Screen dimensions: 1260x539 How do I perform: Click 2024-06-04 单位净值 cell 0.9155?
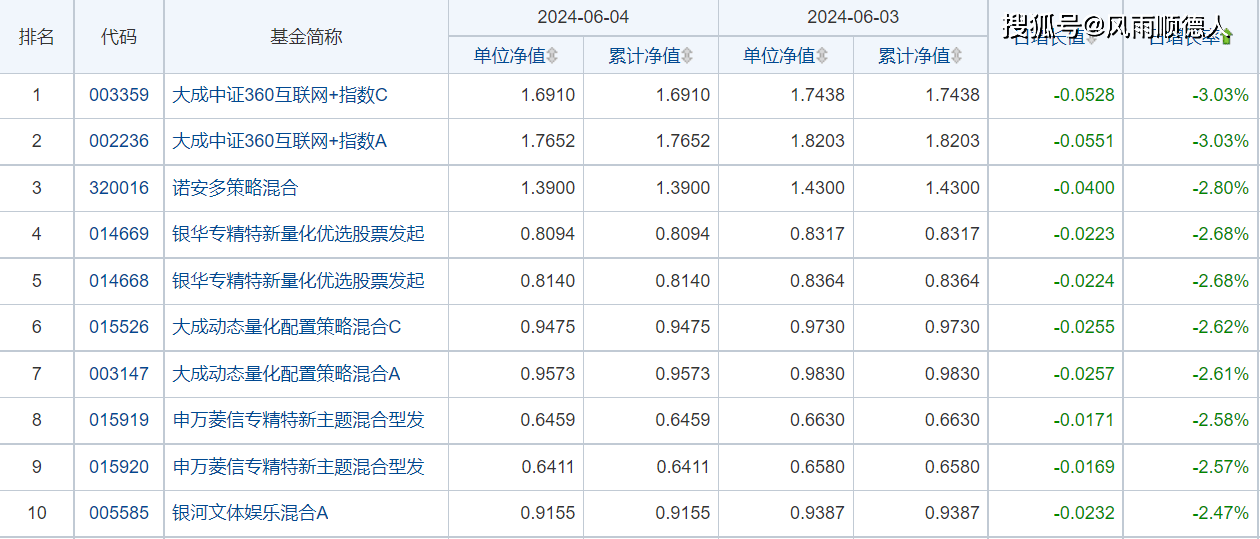pyautogui.click(x=548, y=513)
